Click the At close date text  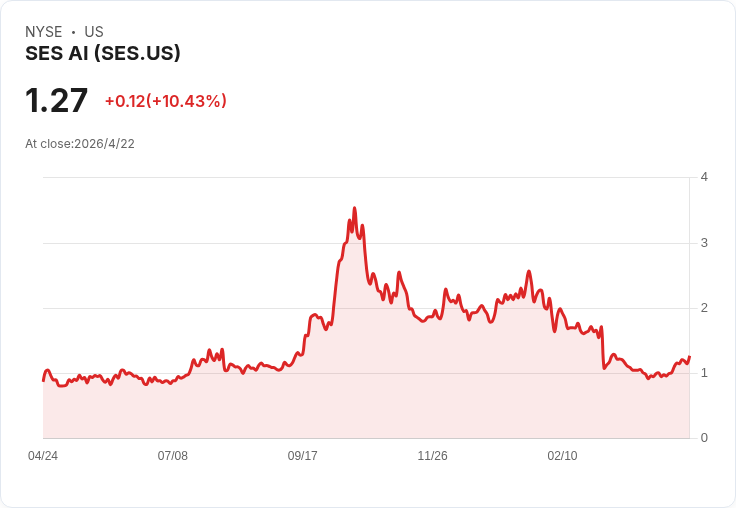click(x=80, y=143)
